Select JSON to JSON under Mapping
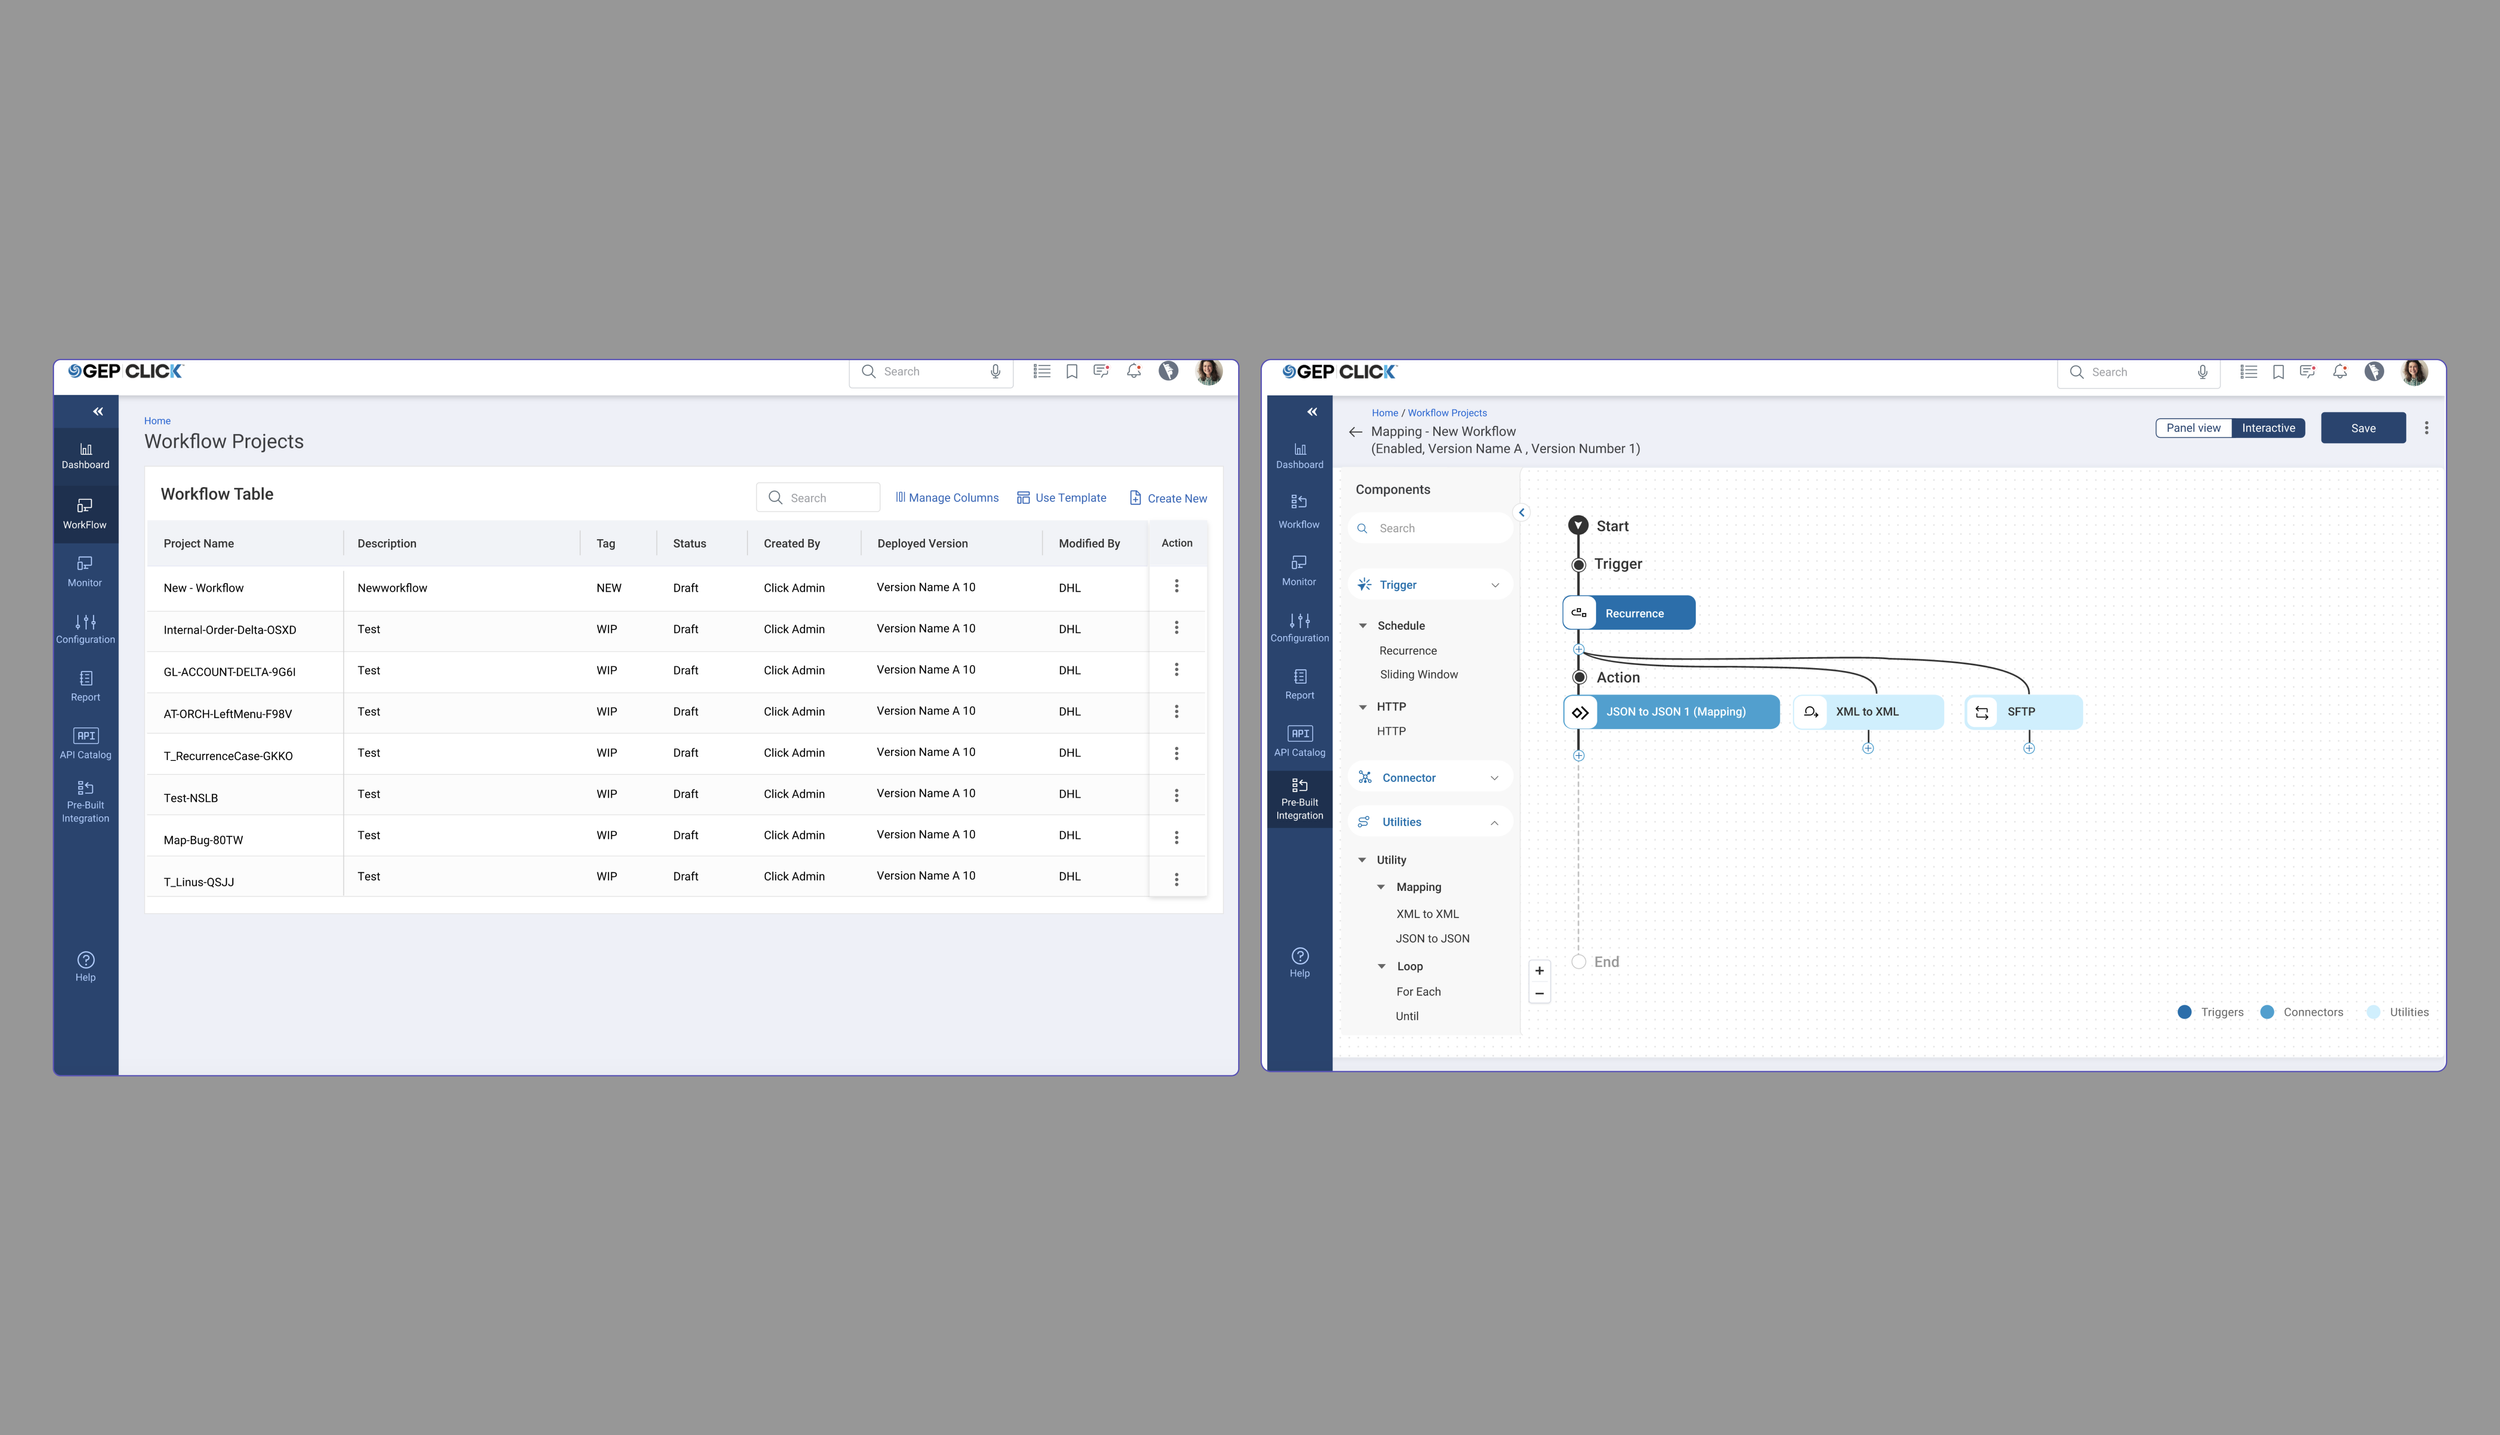The height and width of the screenshot is (1435, 2500). [1432, 939]
